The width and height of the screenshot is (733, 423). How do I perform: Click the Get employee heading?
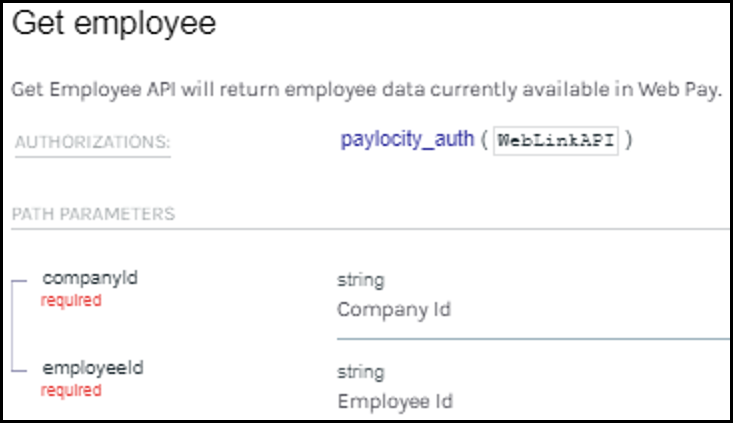(114, 23)
